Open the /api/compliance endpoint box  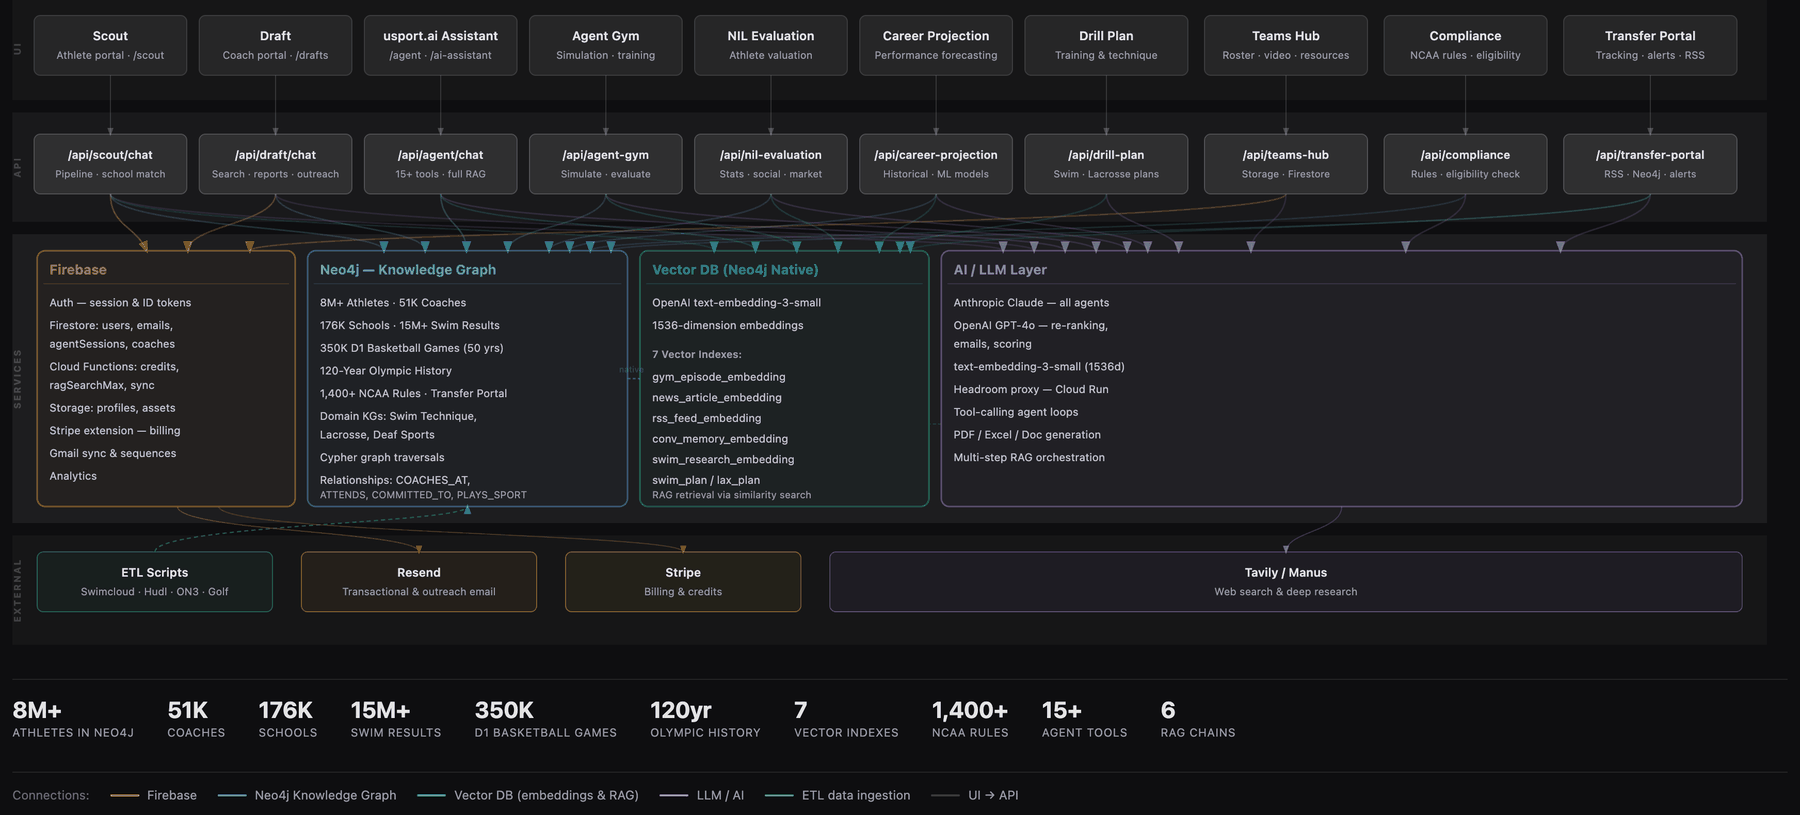click(x=1465, y=164)
